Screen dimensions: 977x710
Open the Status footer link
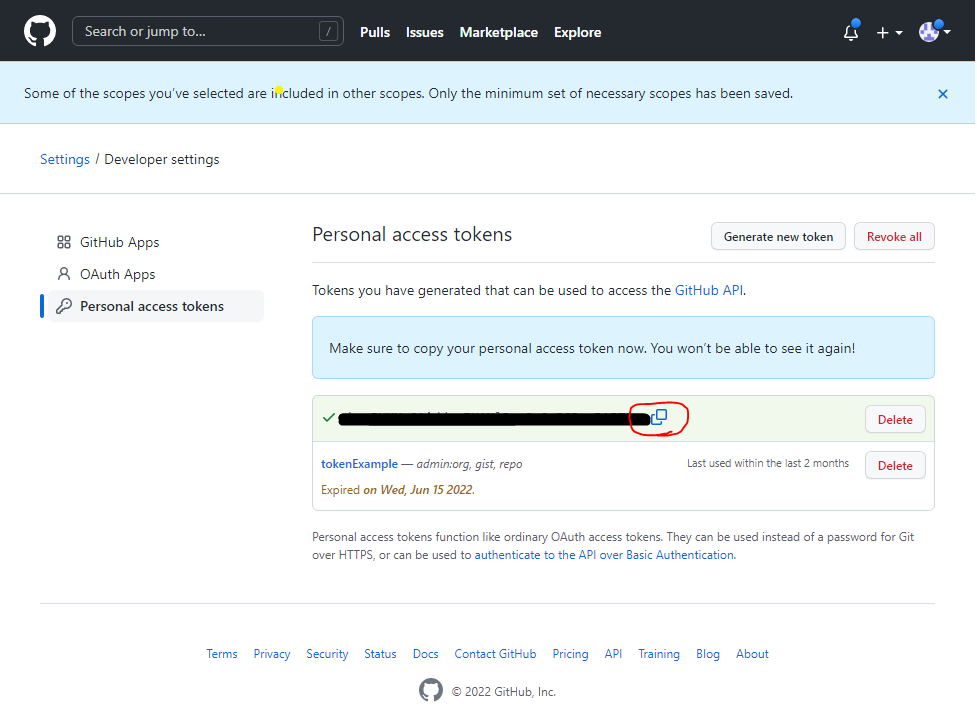tap(380, 654)
